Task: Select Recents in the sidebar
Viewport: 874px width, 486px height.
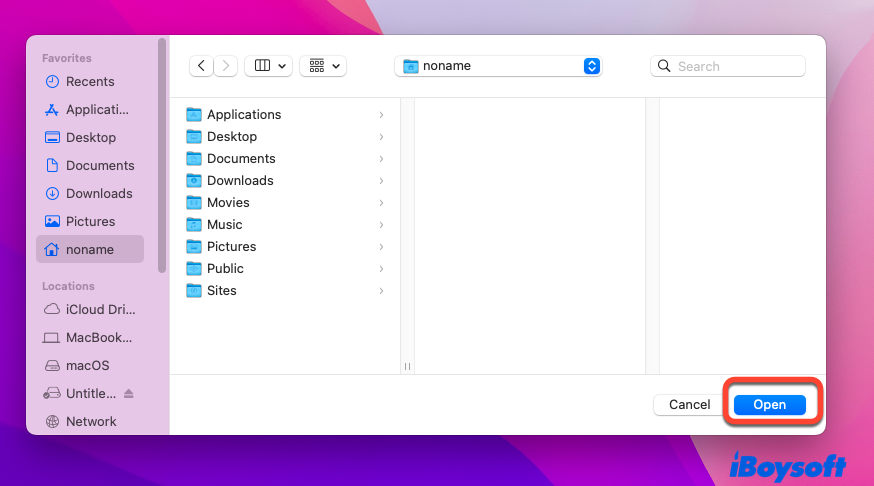Action: click(x=90, y=82)
